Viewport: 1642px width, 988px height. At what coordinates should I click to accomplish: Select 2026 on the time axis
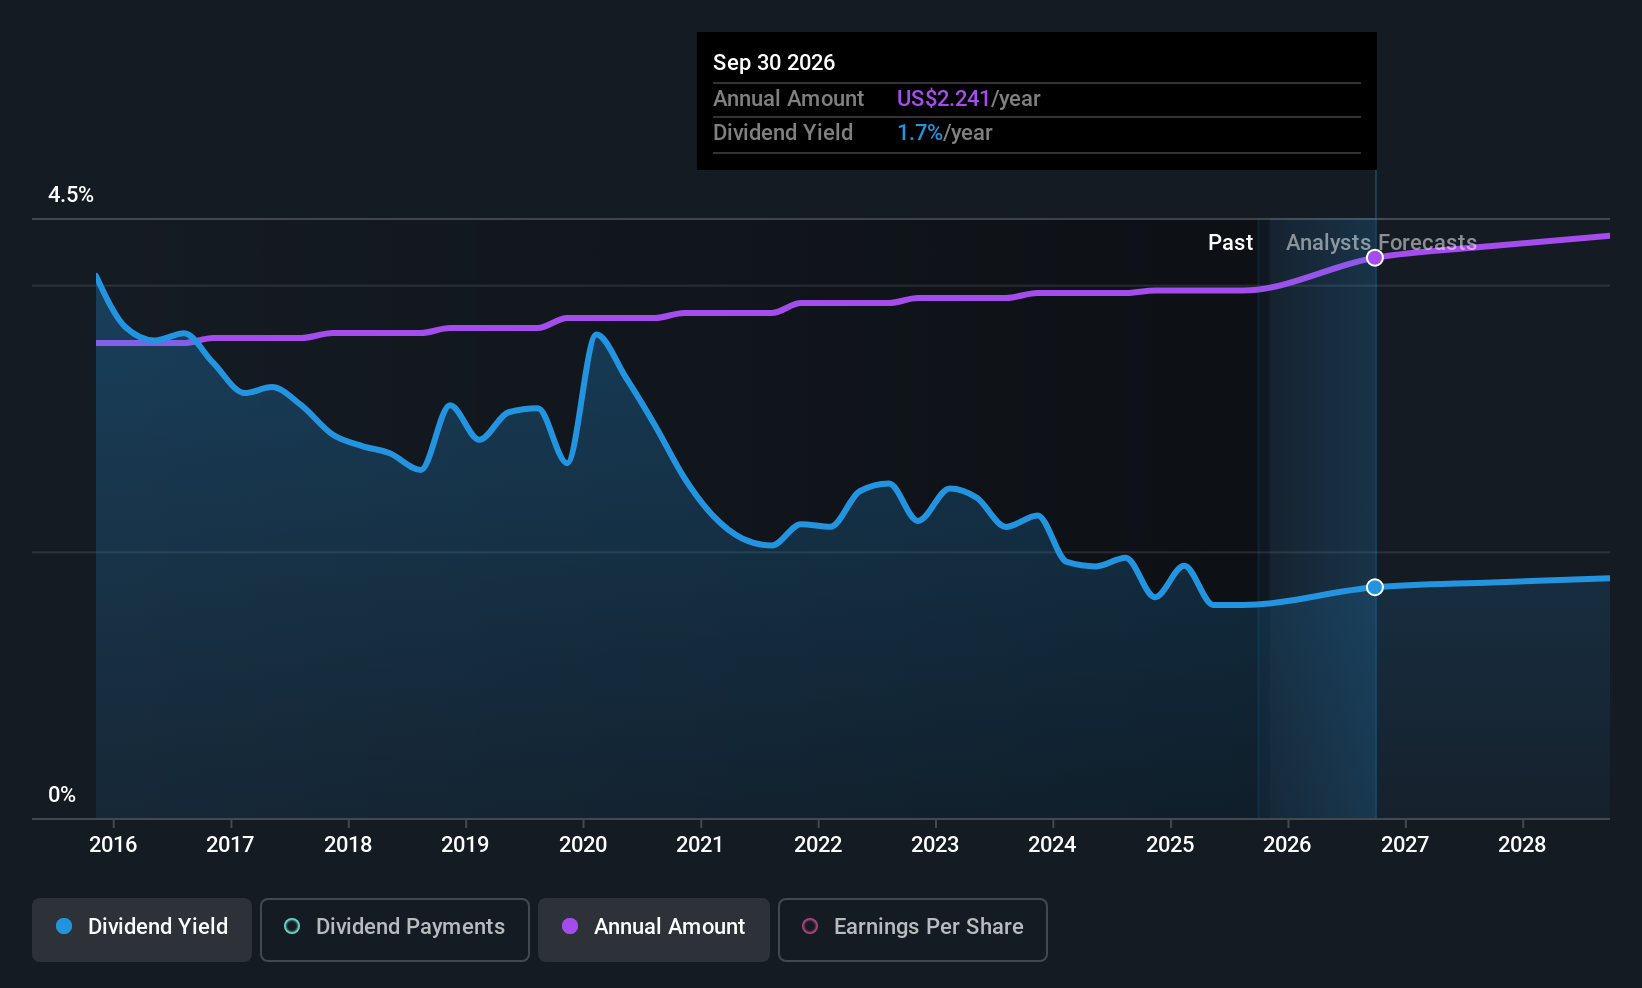pos(1287,845)
